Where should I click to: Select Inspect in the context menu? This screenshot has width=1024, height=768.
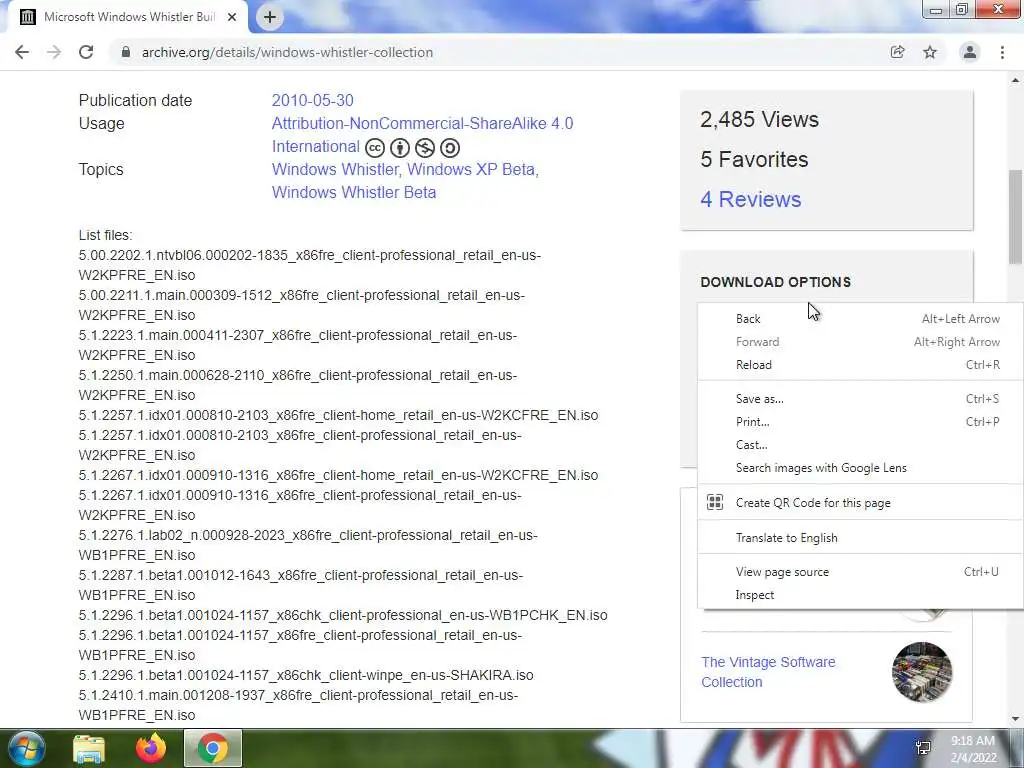(859, 595)
